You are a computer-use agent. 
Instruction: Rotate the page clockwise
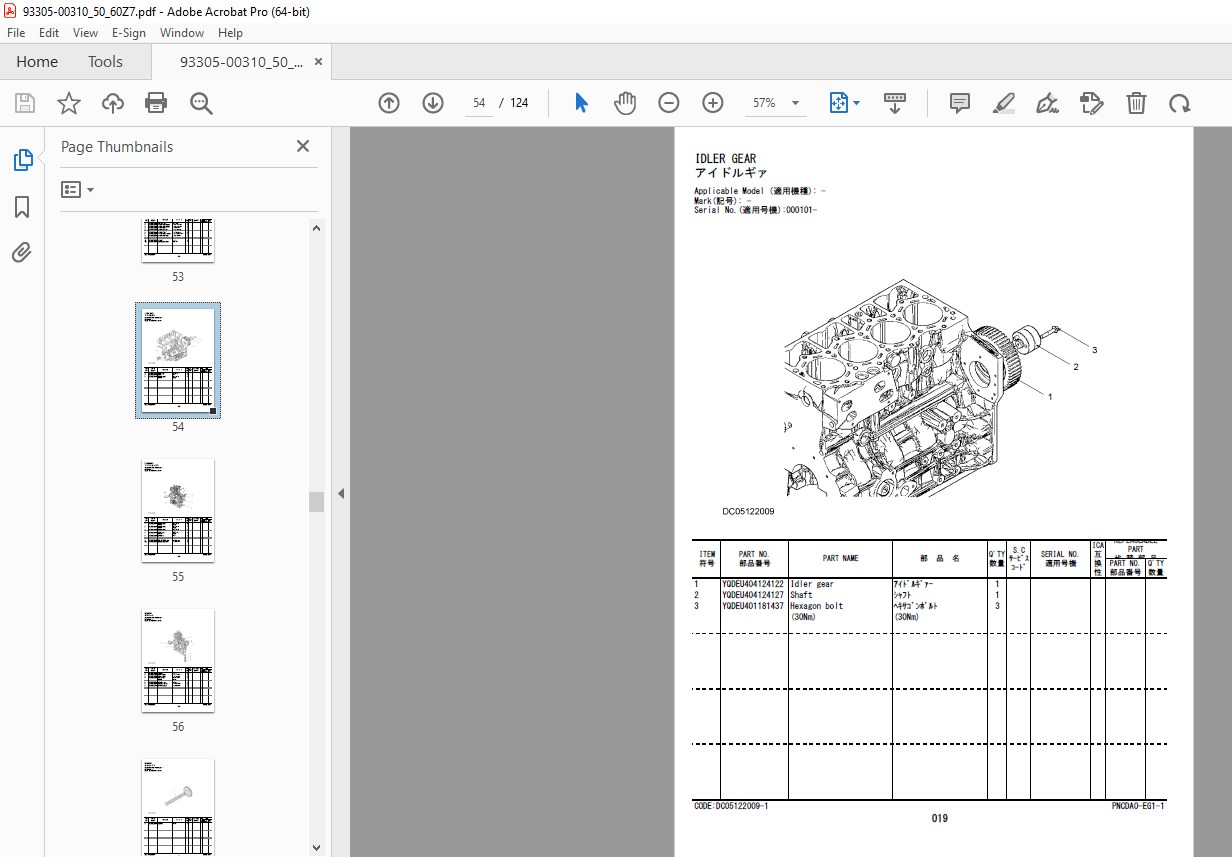(x=1180, y=103)
